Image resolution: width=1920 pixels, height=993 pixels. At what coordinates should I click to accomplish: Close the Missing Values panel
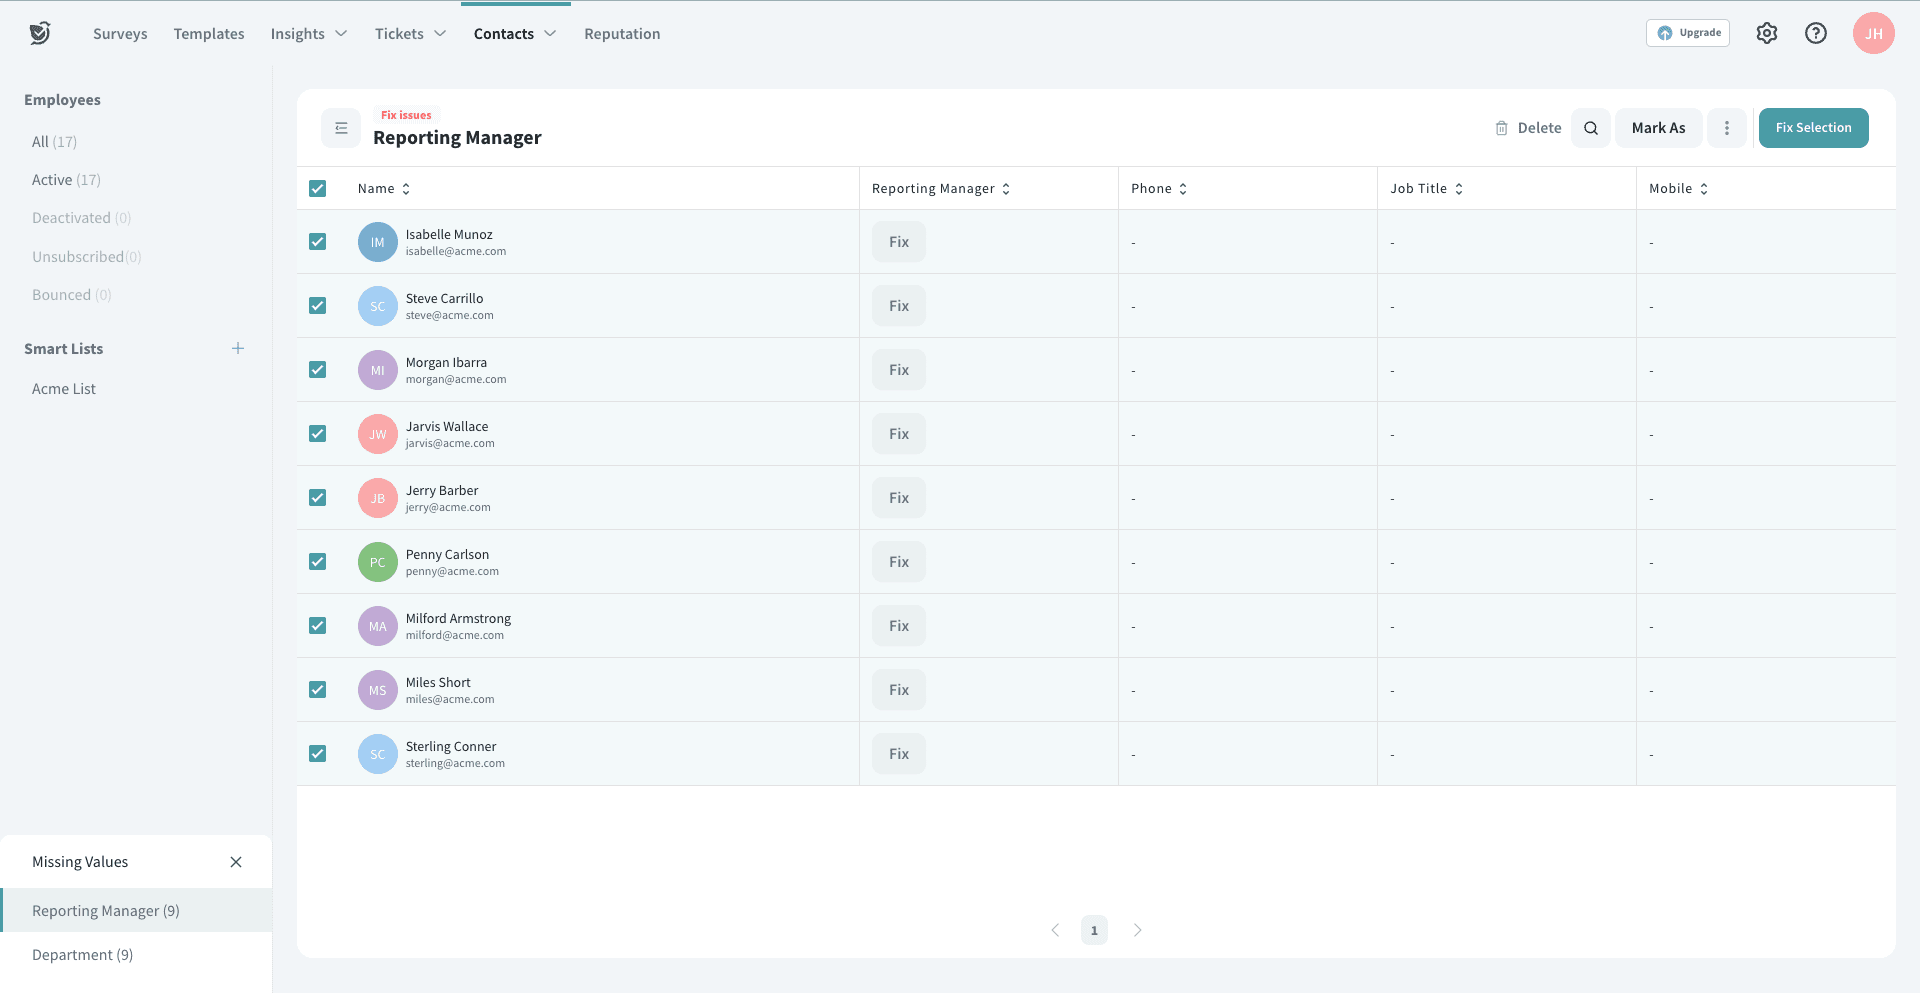[x=236, y=862]
